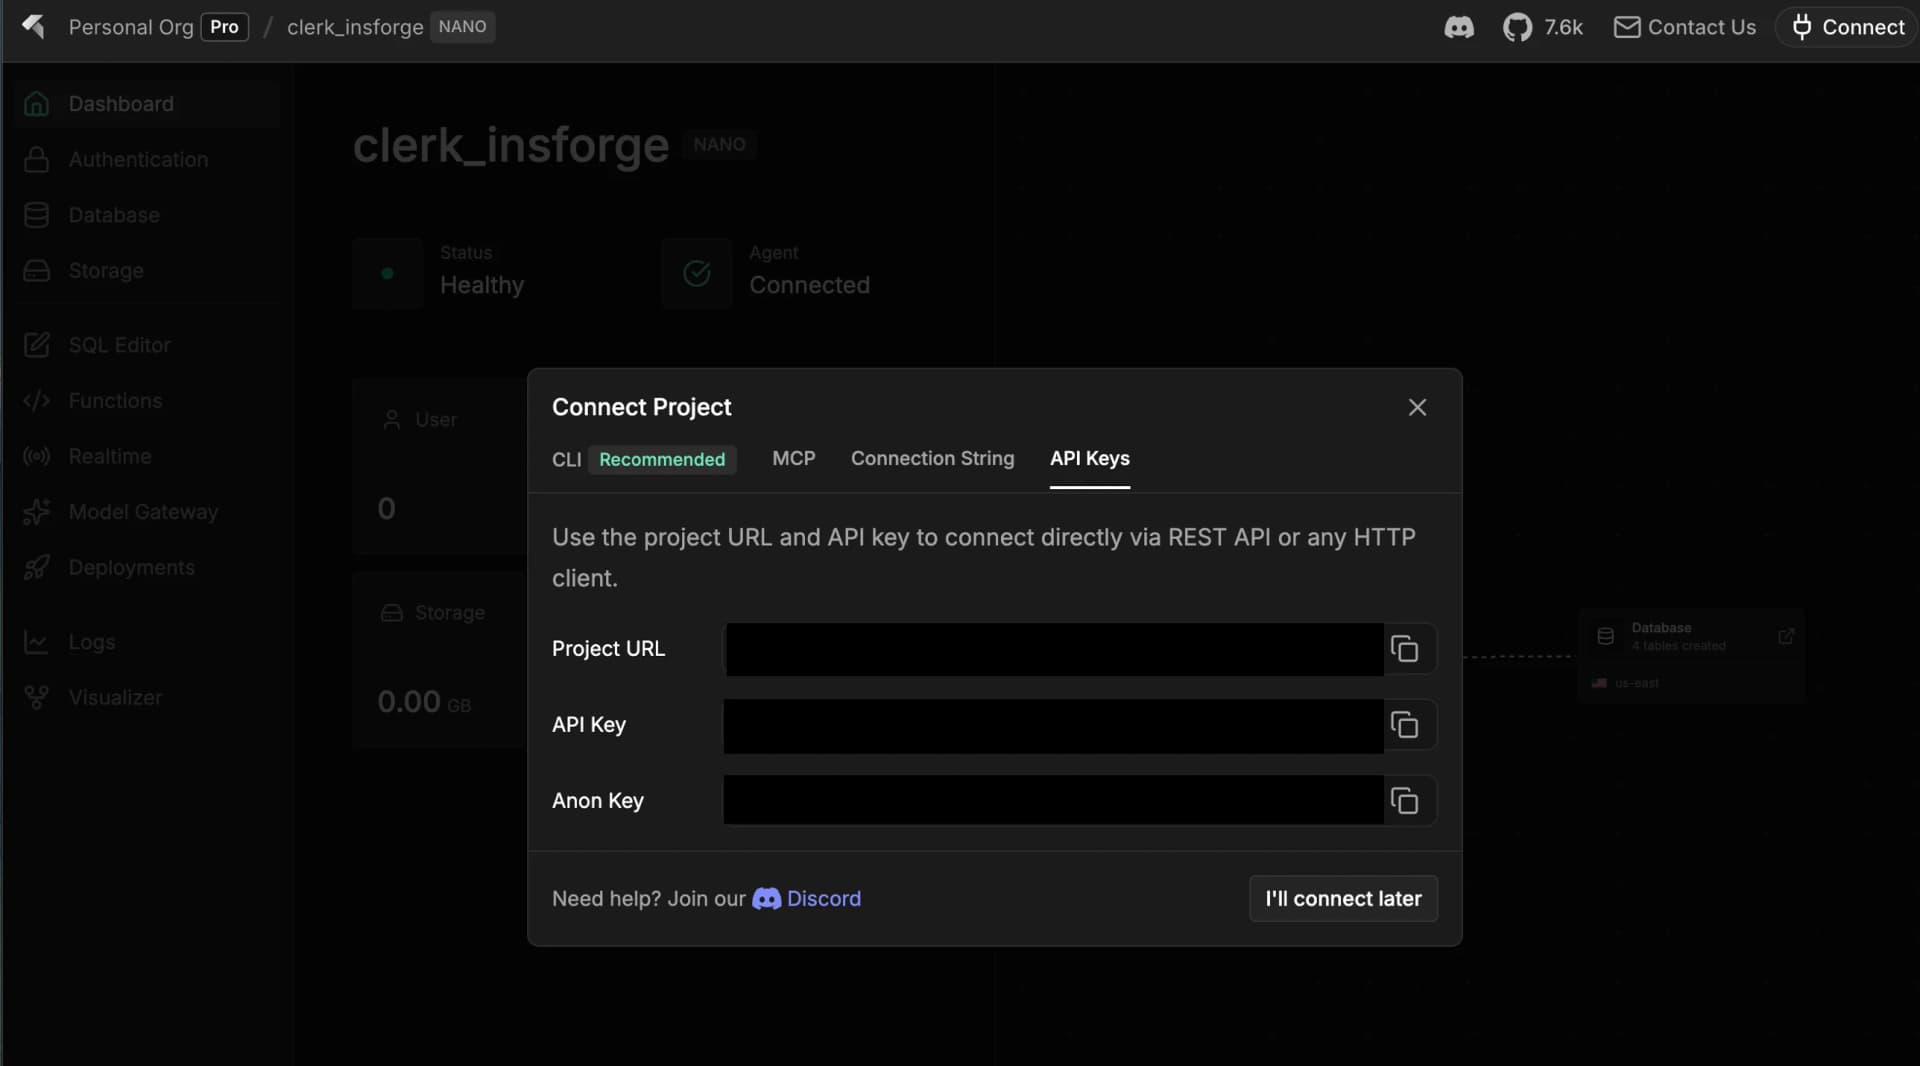Copy the API Key value

pyautogui.click(x=1404, y=725)
